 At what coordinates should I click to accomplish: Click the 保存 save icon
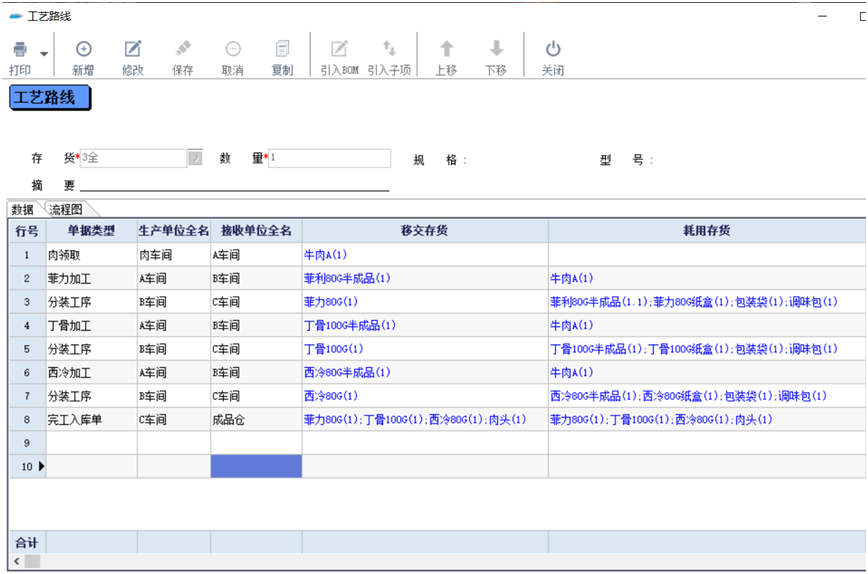pos(183,49)
